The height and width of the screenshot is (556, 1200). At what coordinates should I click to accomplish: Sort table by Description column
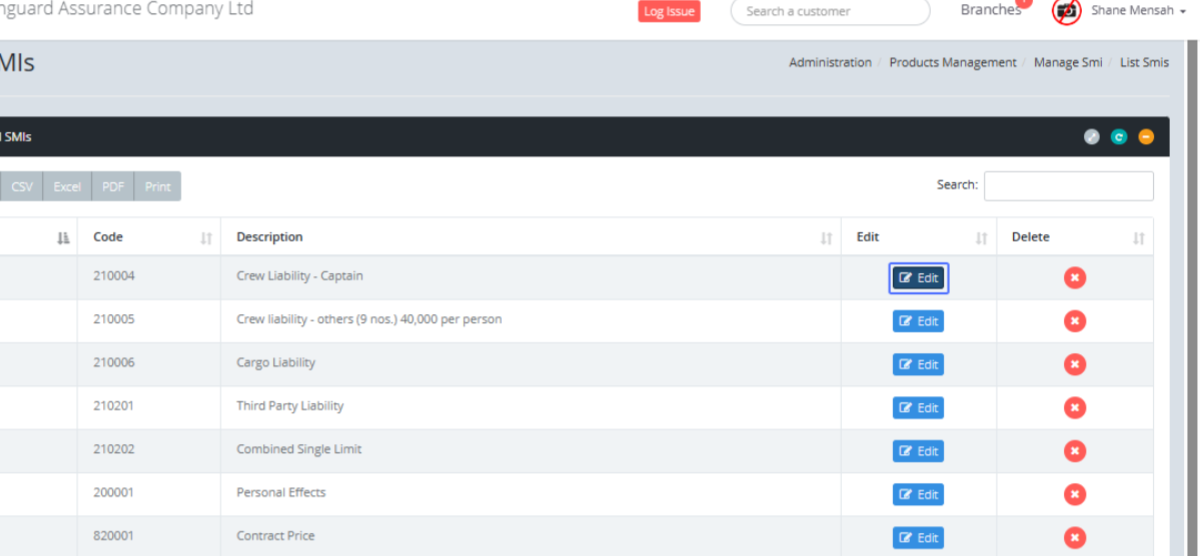click(x=530, y=237)
